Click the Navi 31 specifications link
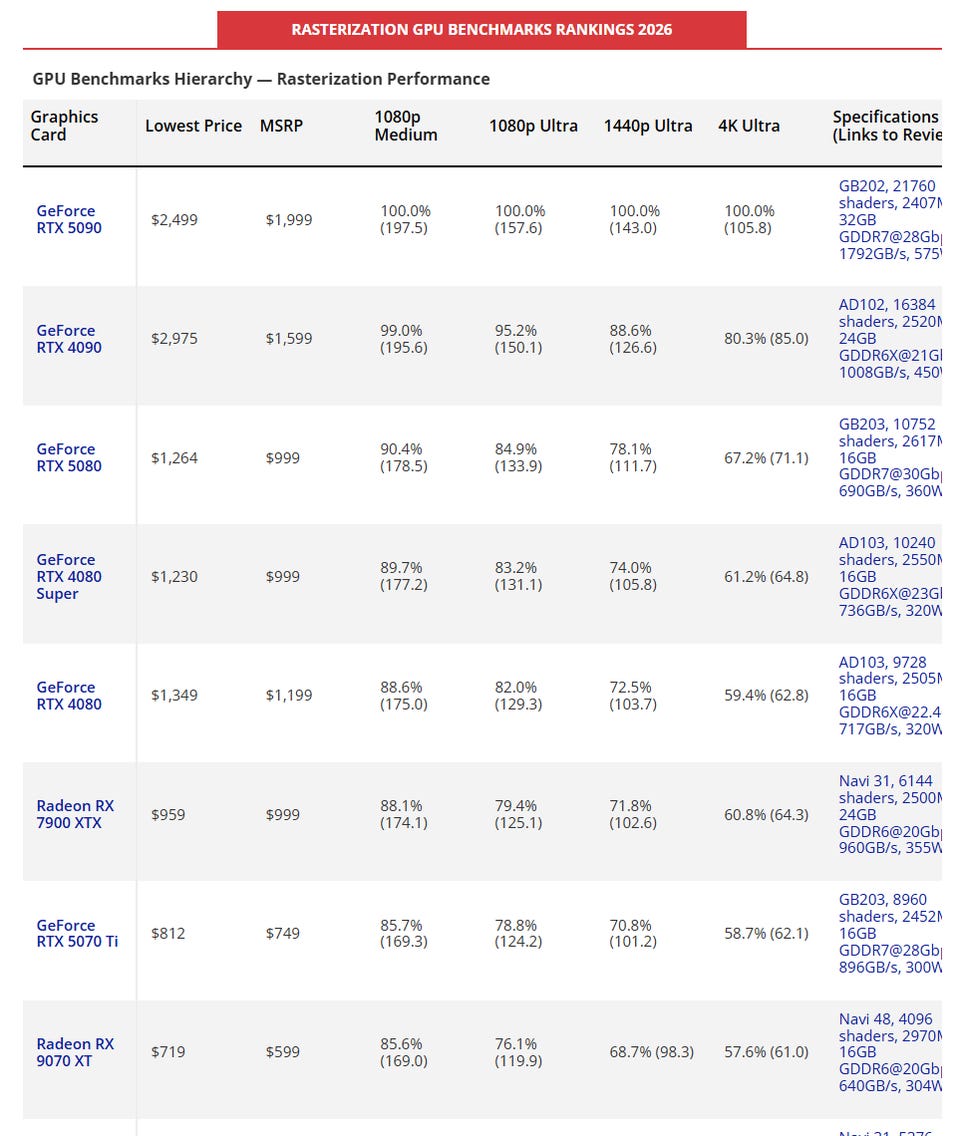960x1136 pixels. tap(890, 814)
